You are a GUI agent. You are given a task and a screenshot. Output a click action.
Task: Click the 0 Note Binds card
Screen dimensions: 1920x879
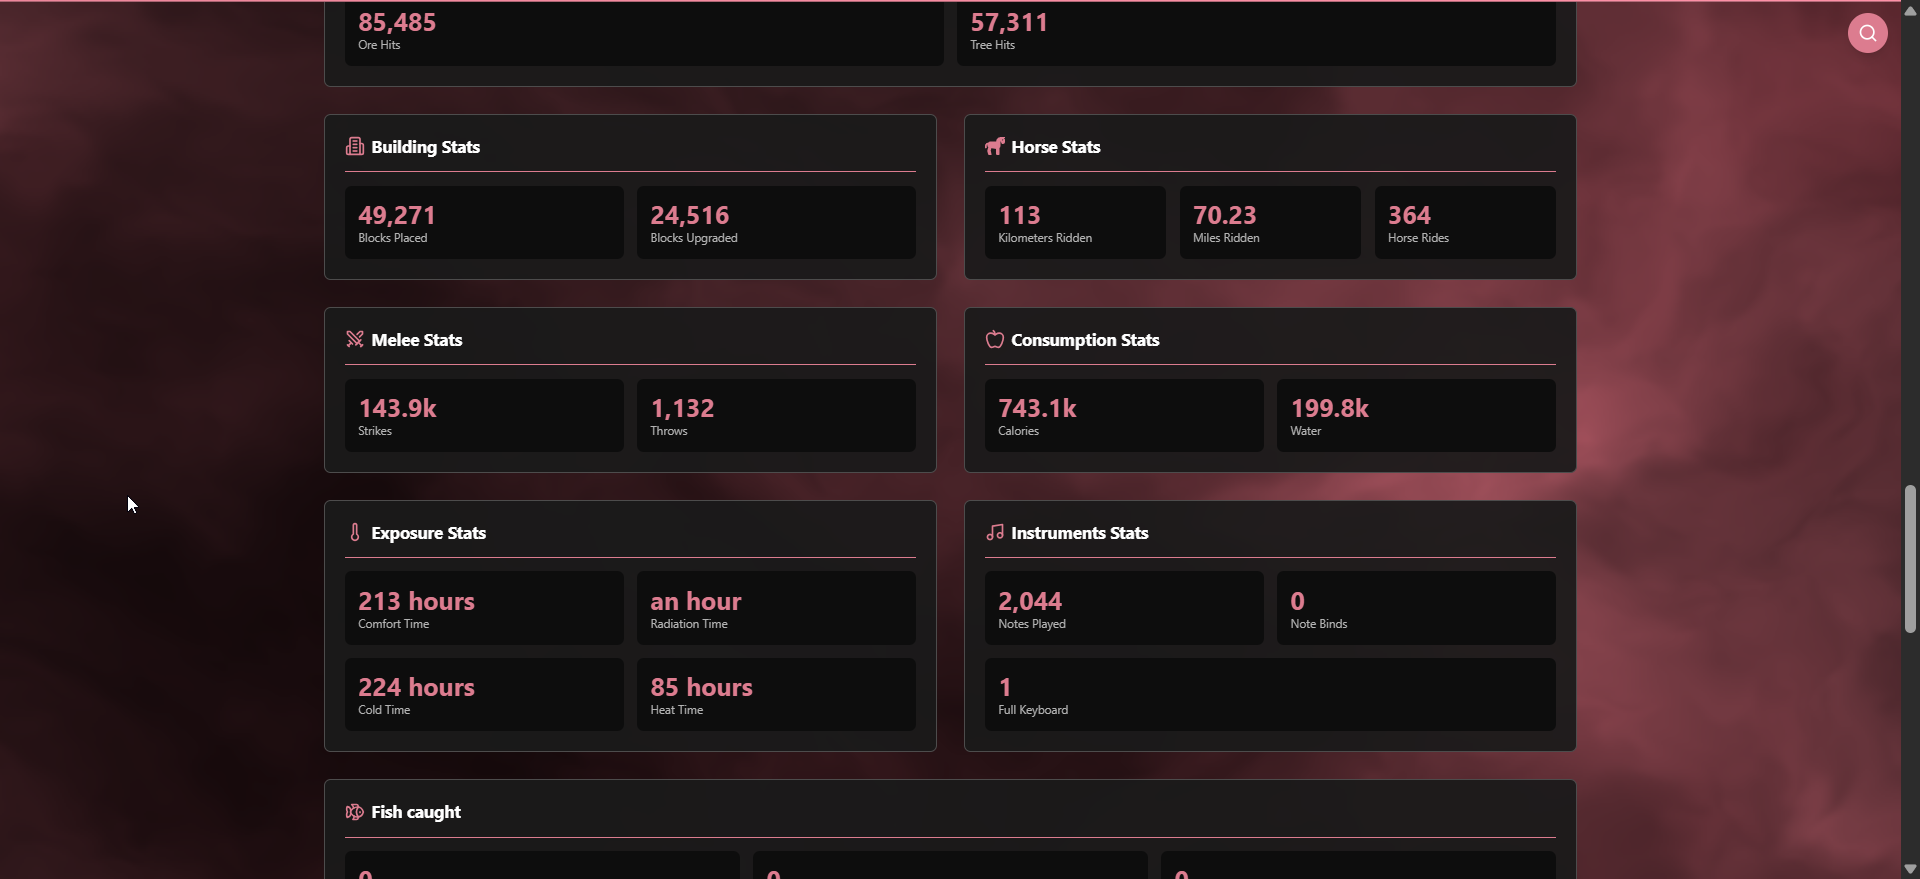(1416, 608)
